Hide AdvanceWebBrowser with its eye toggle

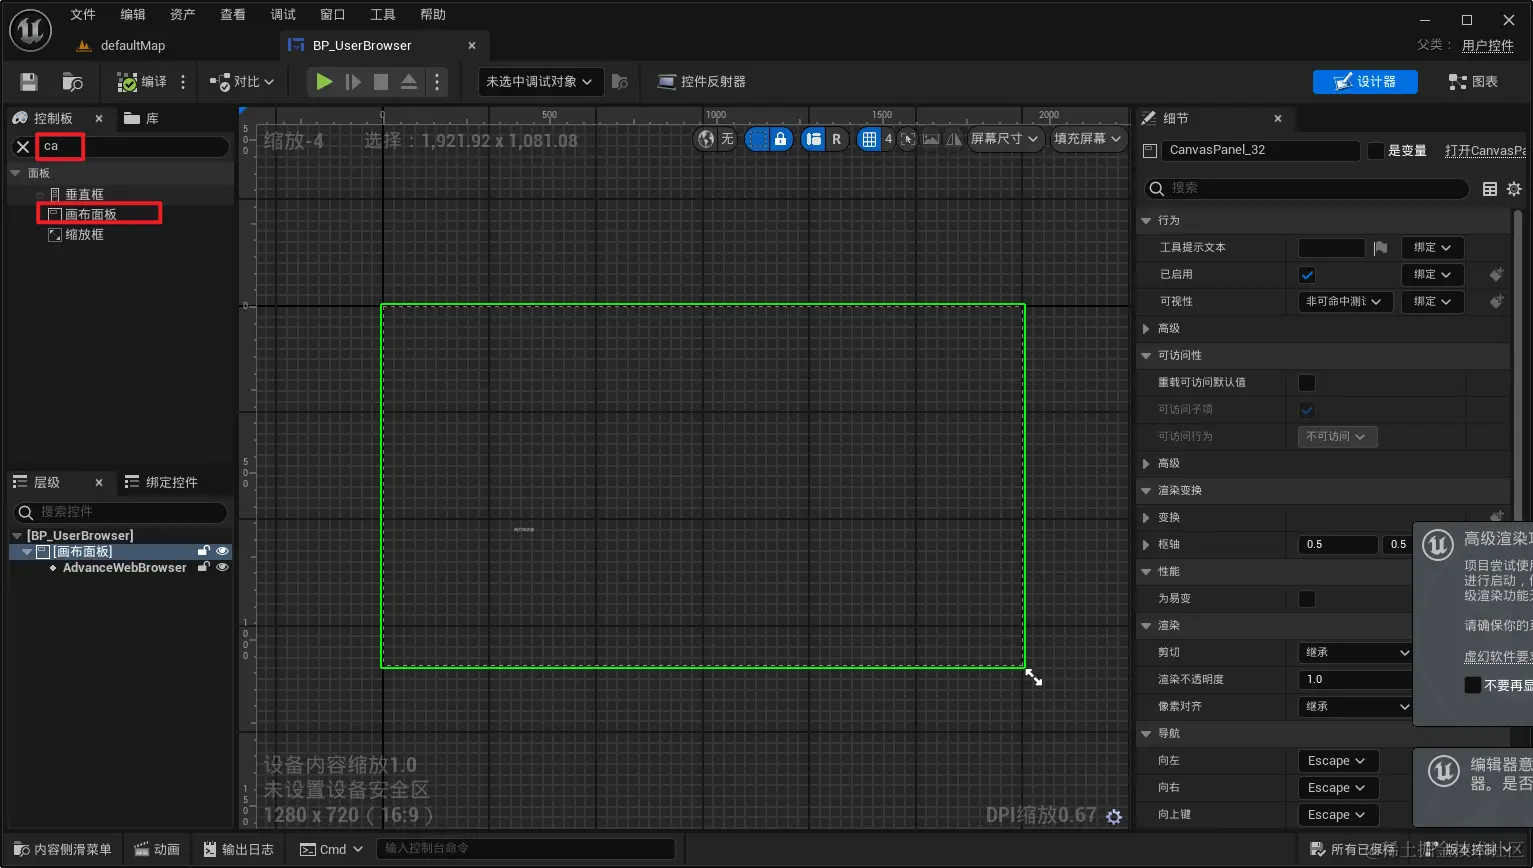point(222,567)
